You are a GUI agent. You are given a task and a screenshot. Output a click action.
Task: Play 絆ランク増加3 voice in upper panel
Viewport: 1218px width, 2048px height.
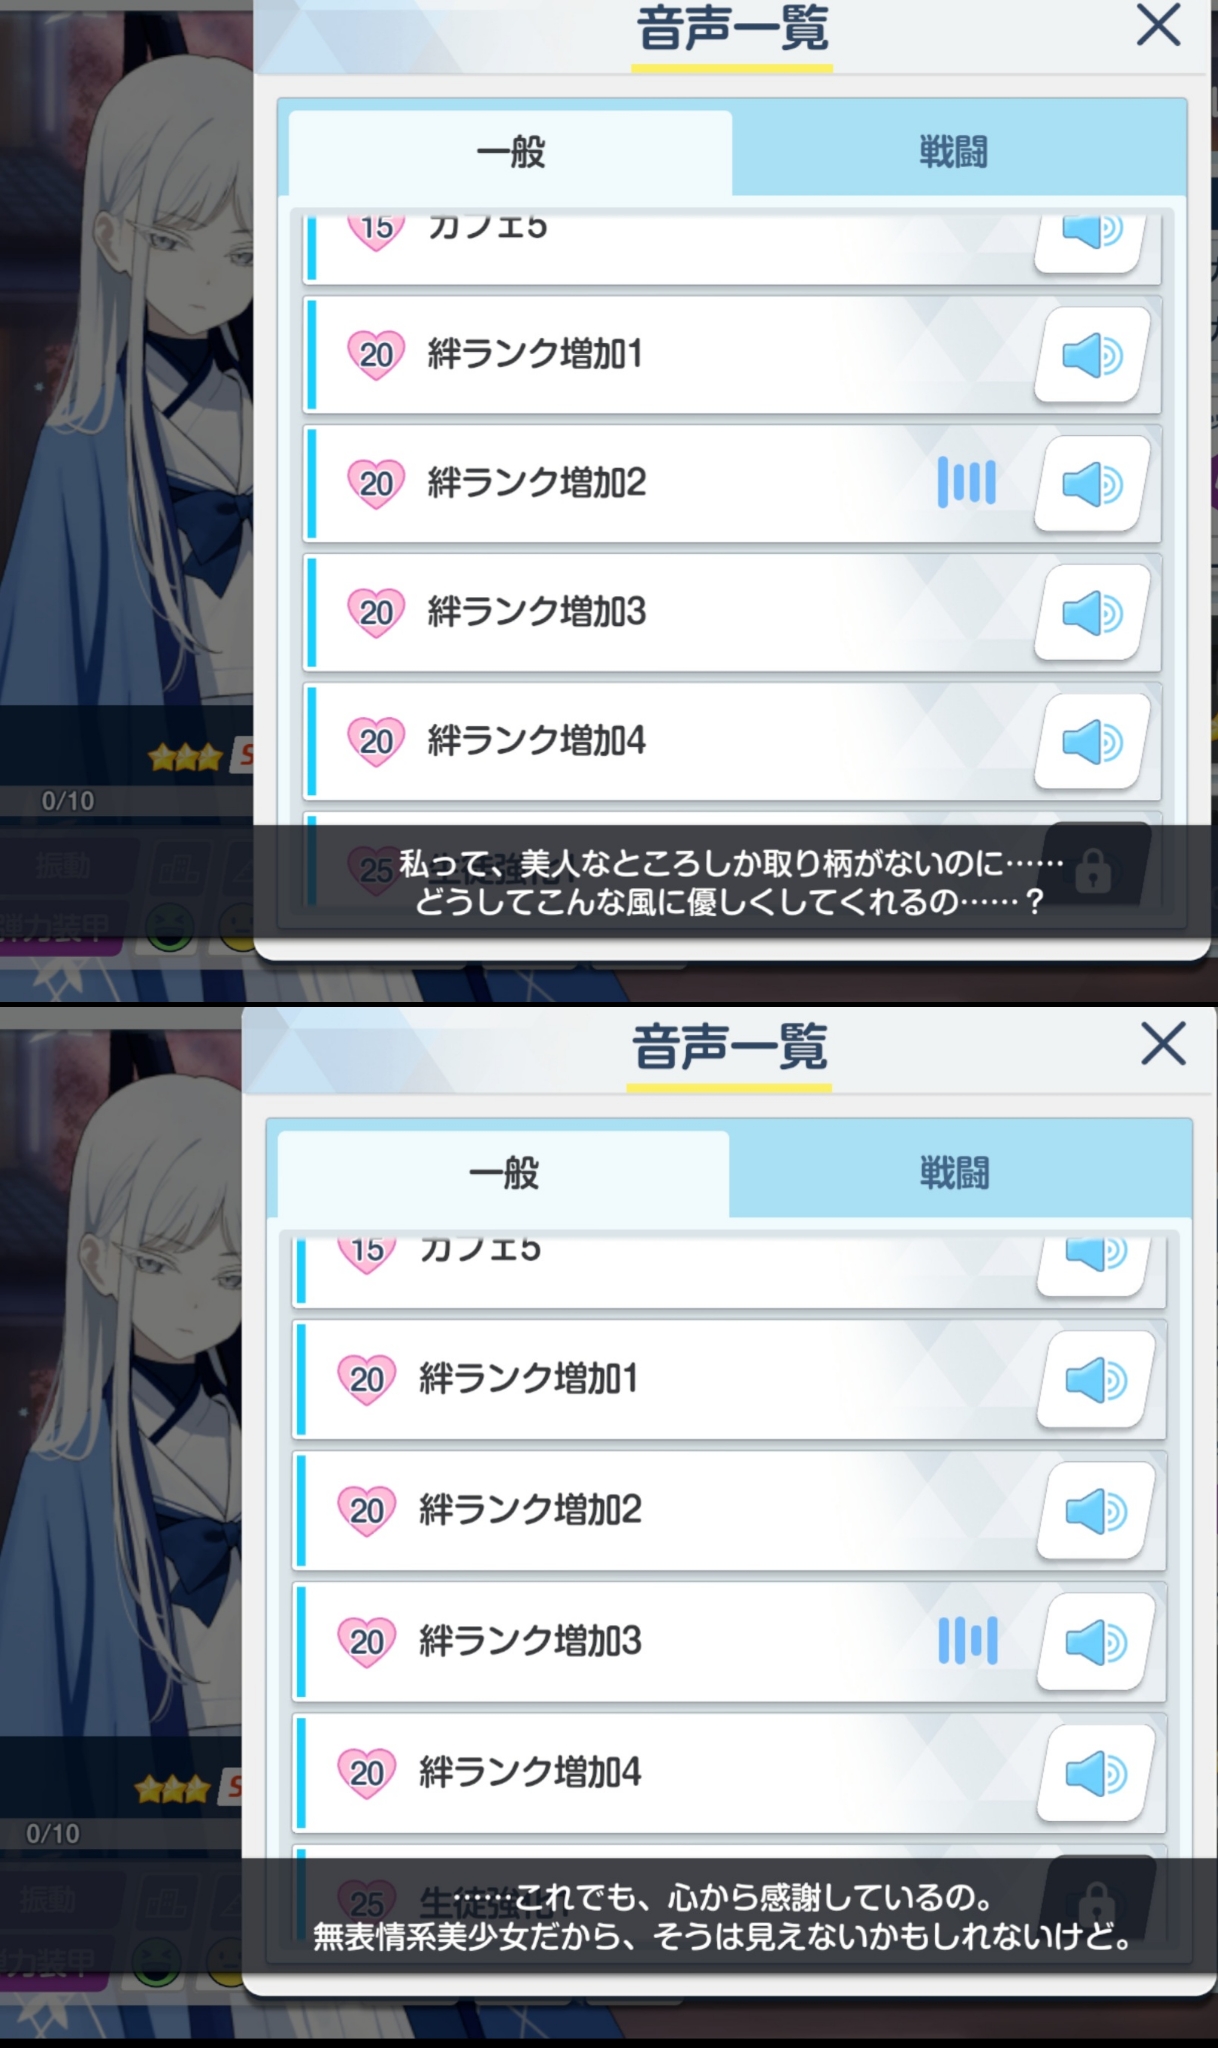click(x=1092, y=613)
